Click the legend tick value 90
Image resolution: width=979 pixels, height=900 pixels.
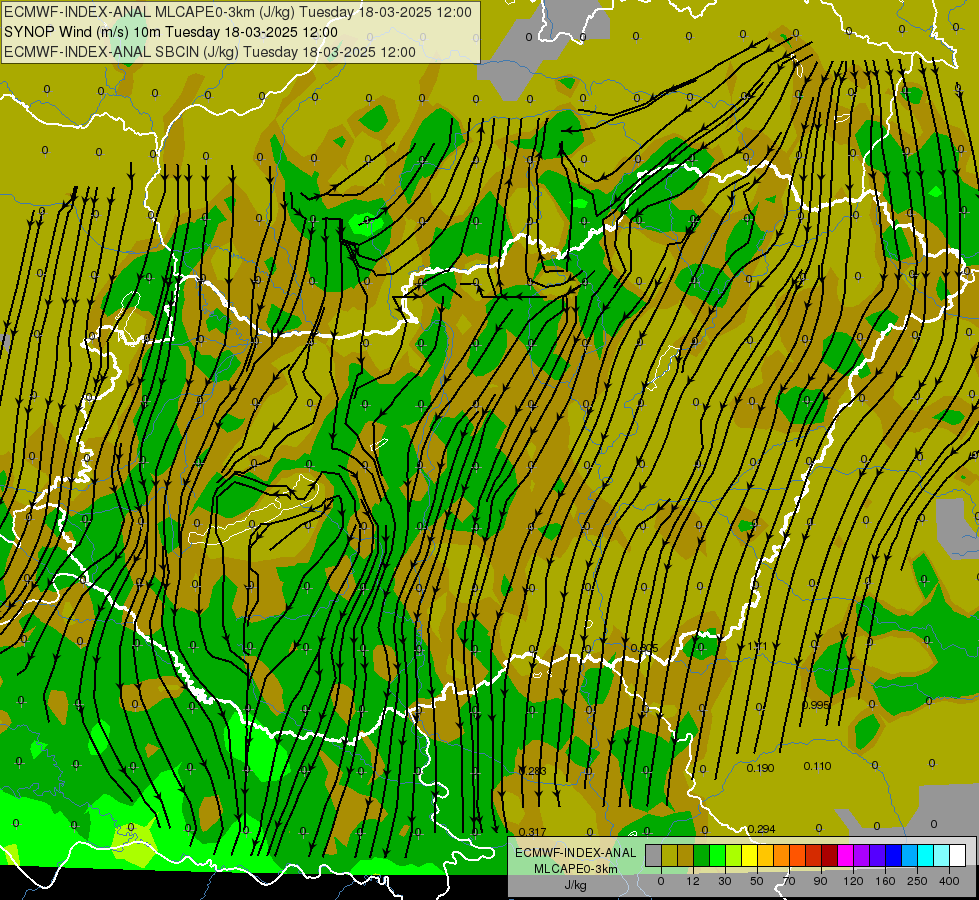click(x=820, y=881)
